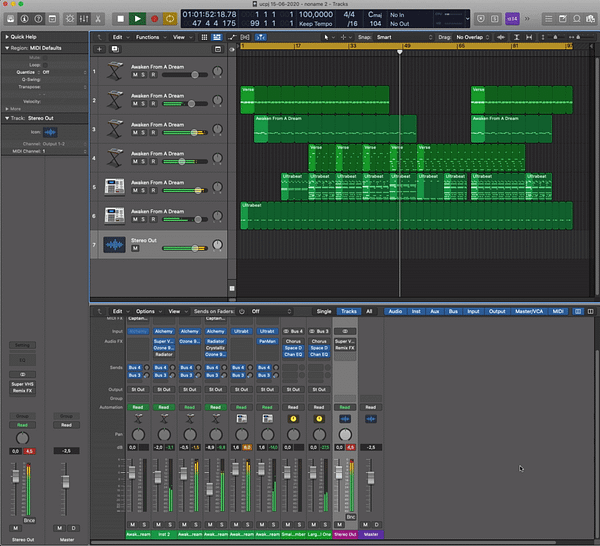The height and width of the screenshot is (546, 600).
Task: Click the red Record button
Action: 154,18
